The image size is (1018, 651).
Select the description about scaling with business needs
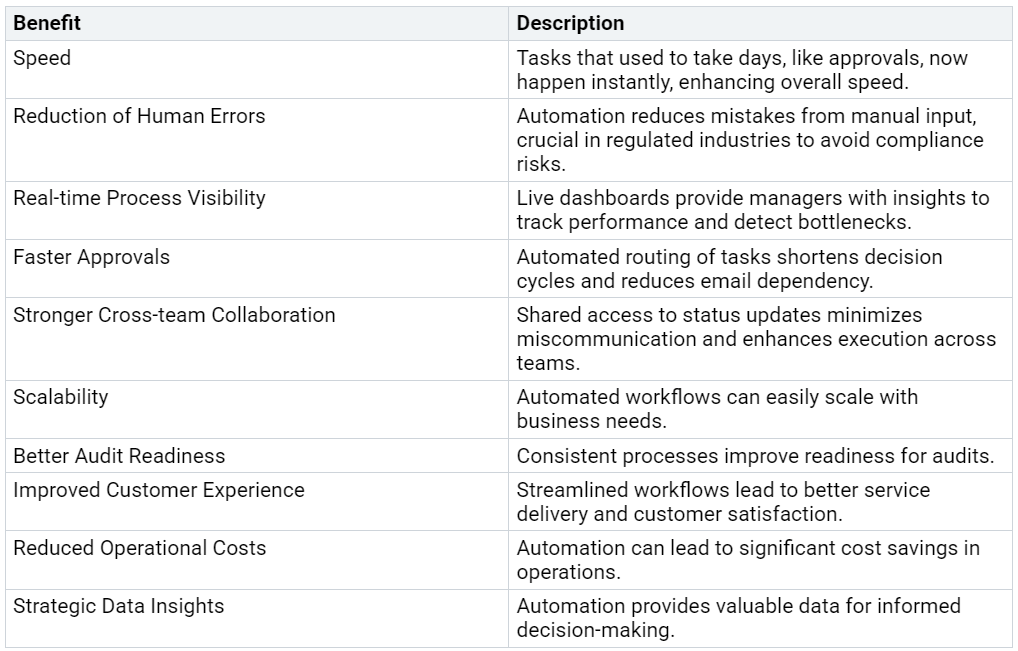tap(717, 408)
